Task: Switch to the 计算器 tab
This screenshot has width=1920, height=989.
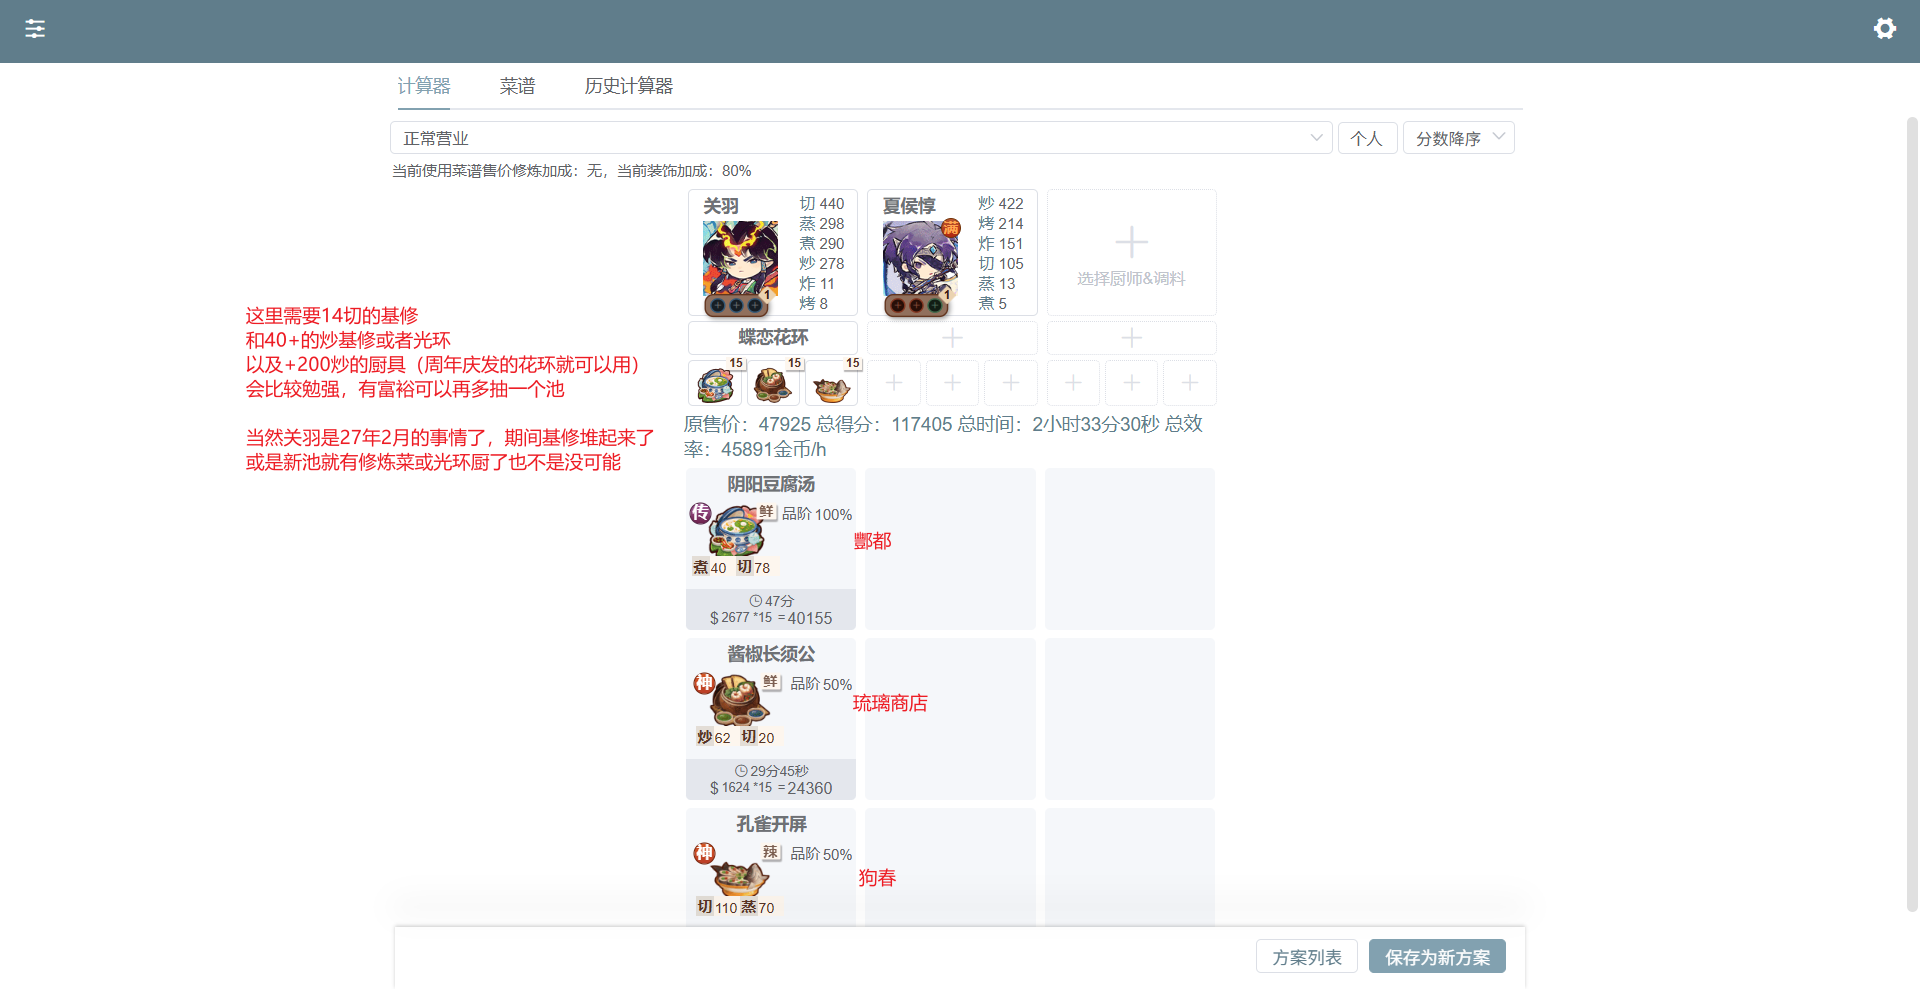Action: tap(424, 86)
